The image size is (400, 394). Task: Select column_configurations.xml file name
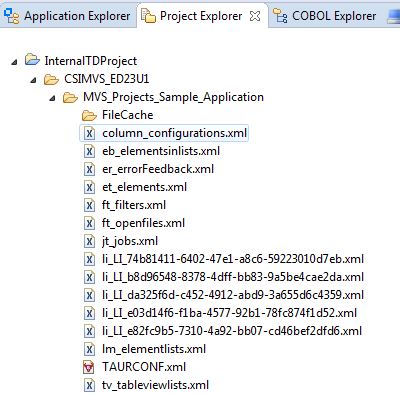tap(174, 133)
